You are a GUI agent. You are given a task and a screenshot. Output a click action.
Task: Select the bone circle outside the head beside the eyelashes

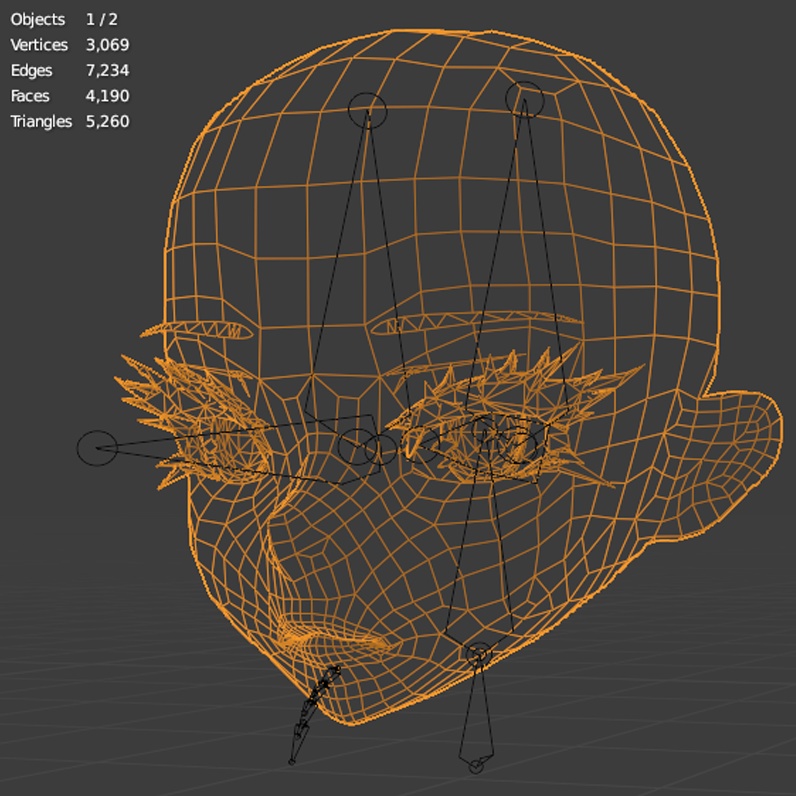point(97,448)
